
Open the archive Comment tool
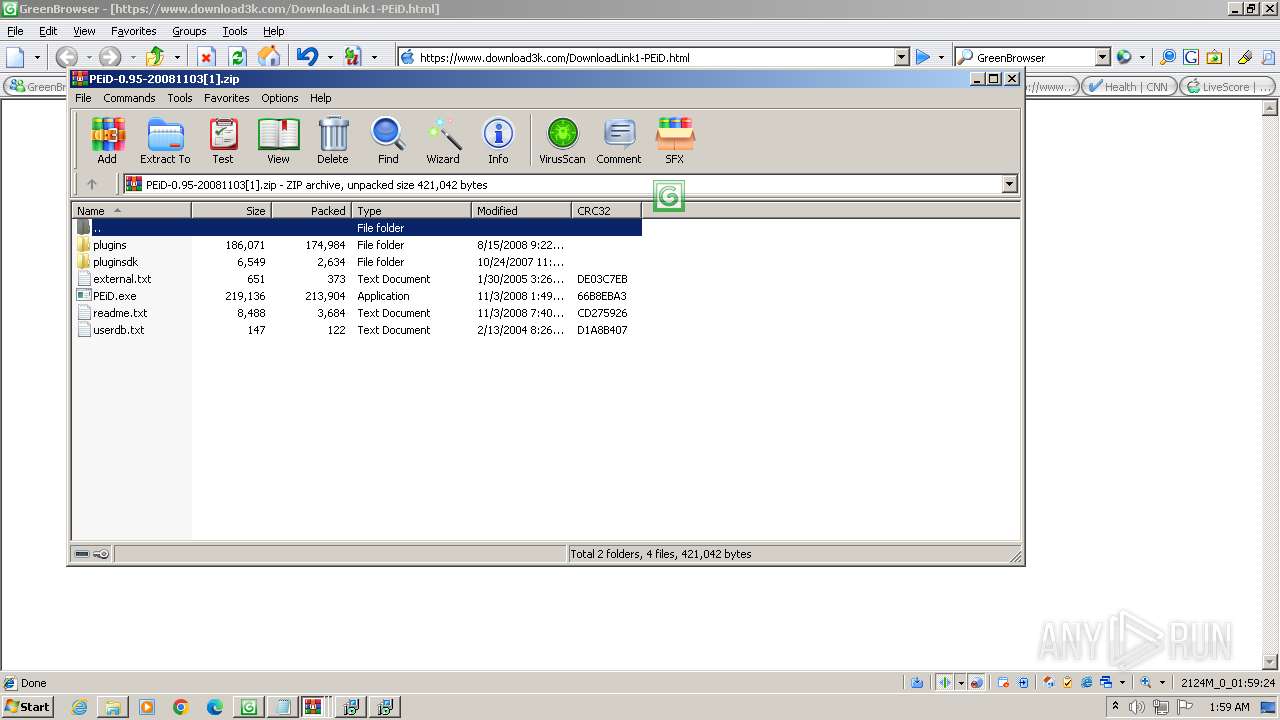tap(619, 140)
